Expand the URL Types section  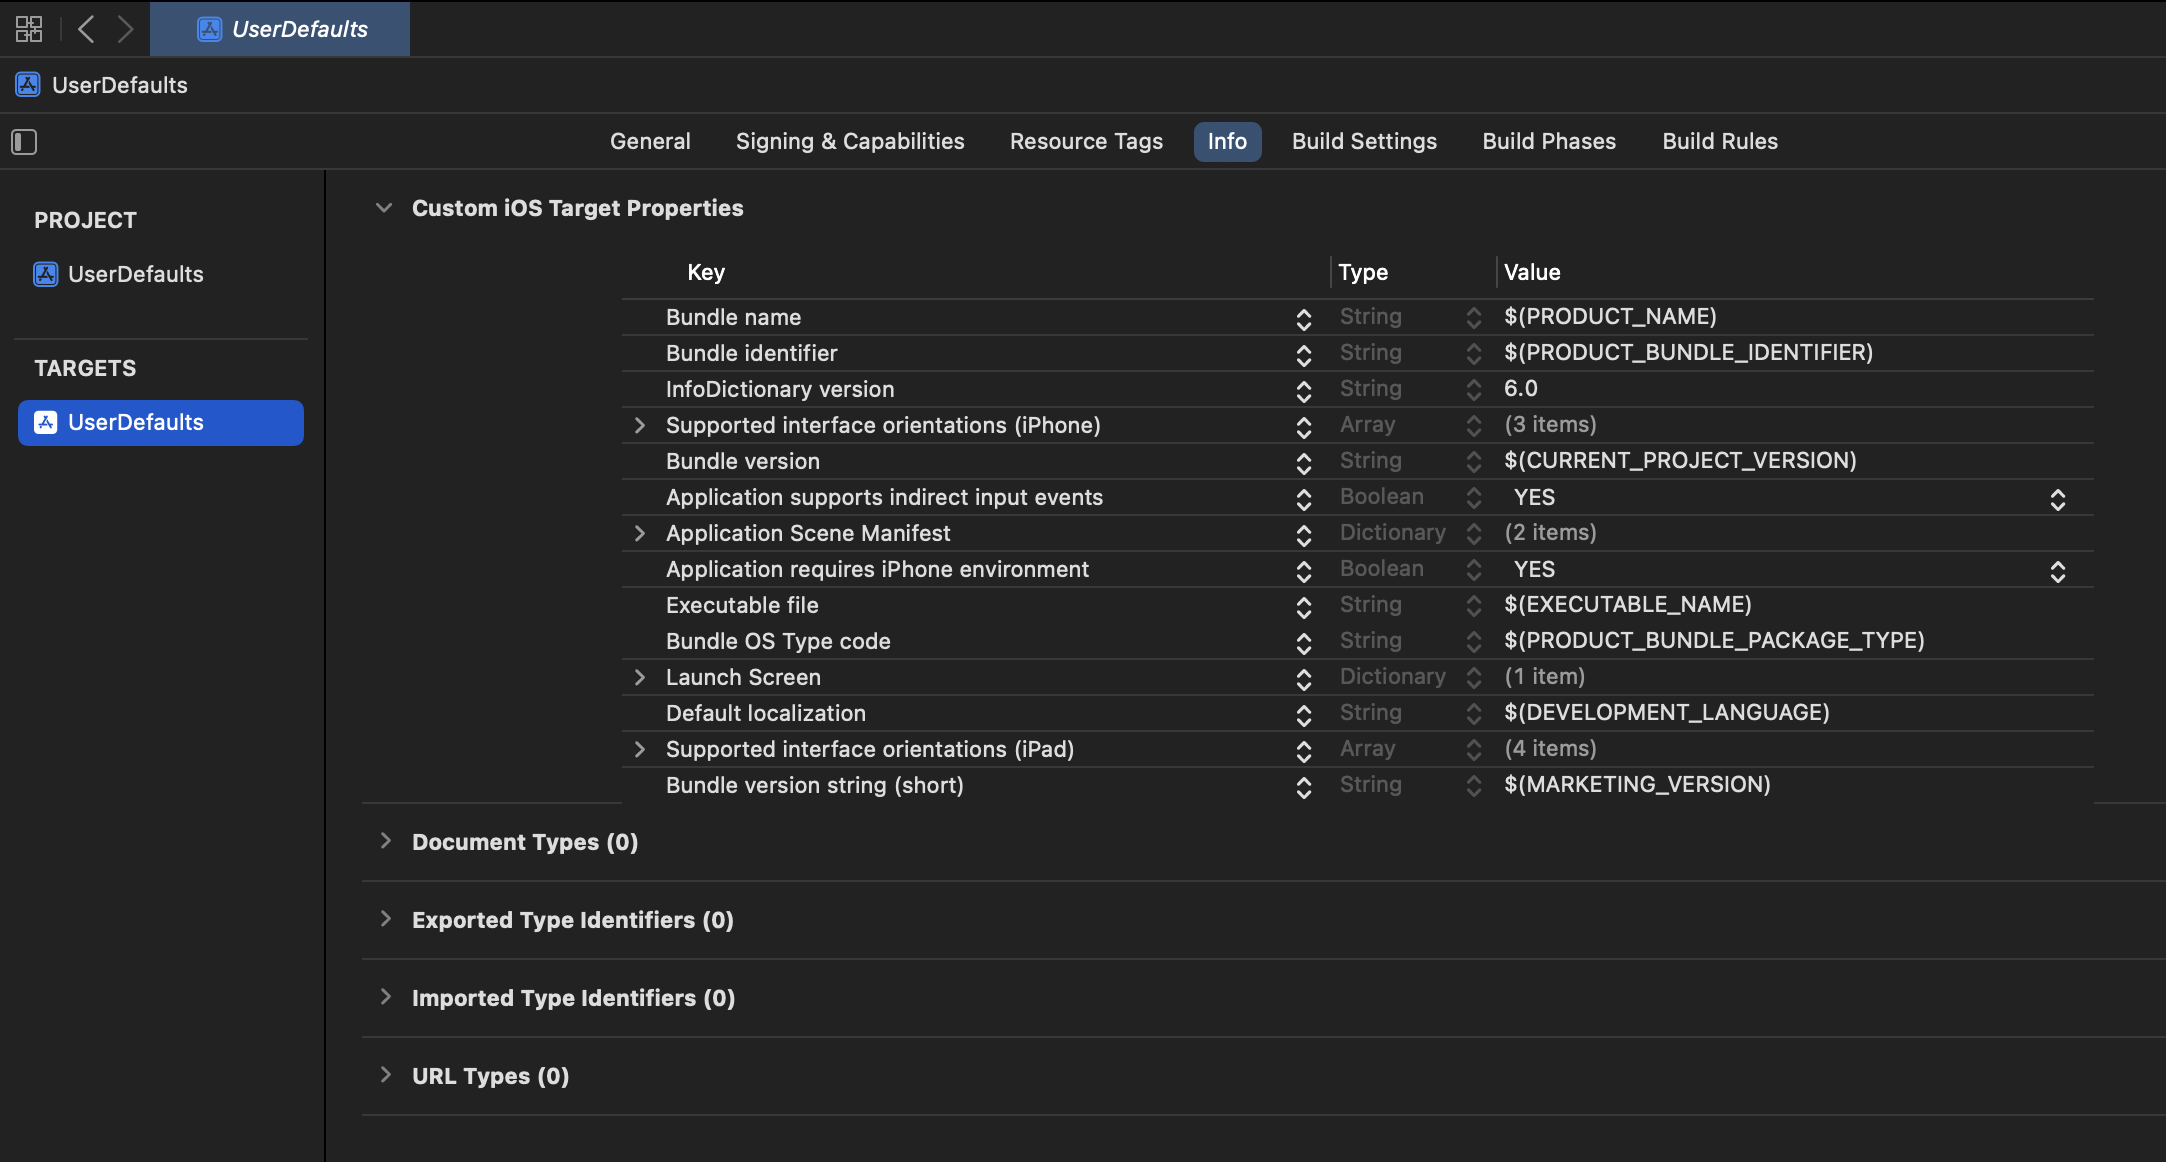click(385, 1075)
